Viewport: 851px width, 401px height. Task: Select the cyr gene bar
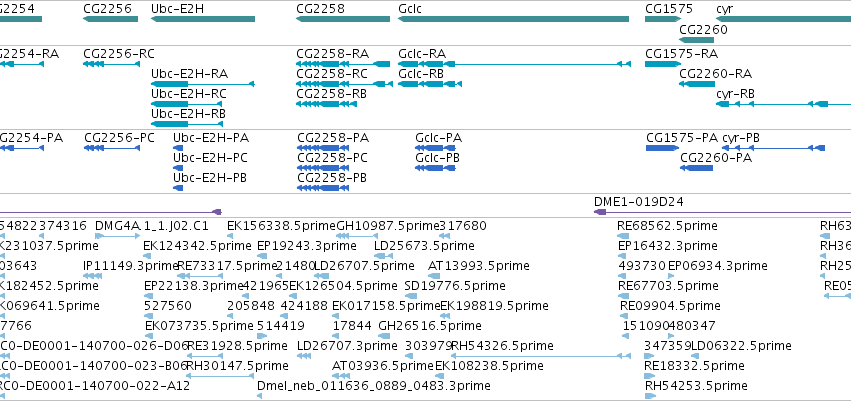pyautogui.click(x=784, y=19)
